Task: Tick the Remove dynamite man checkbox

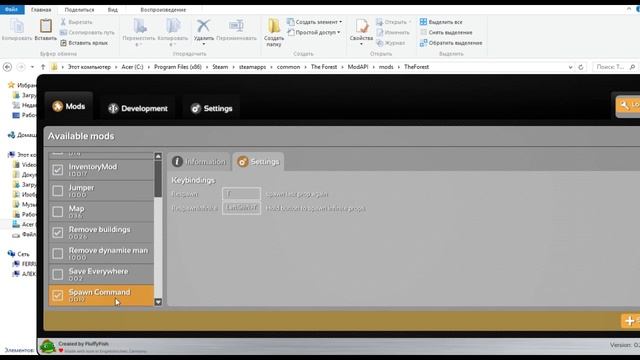Action: 58,253
